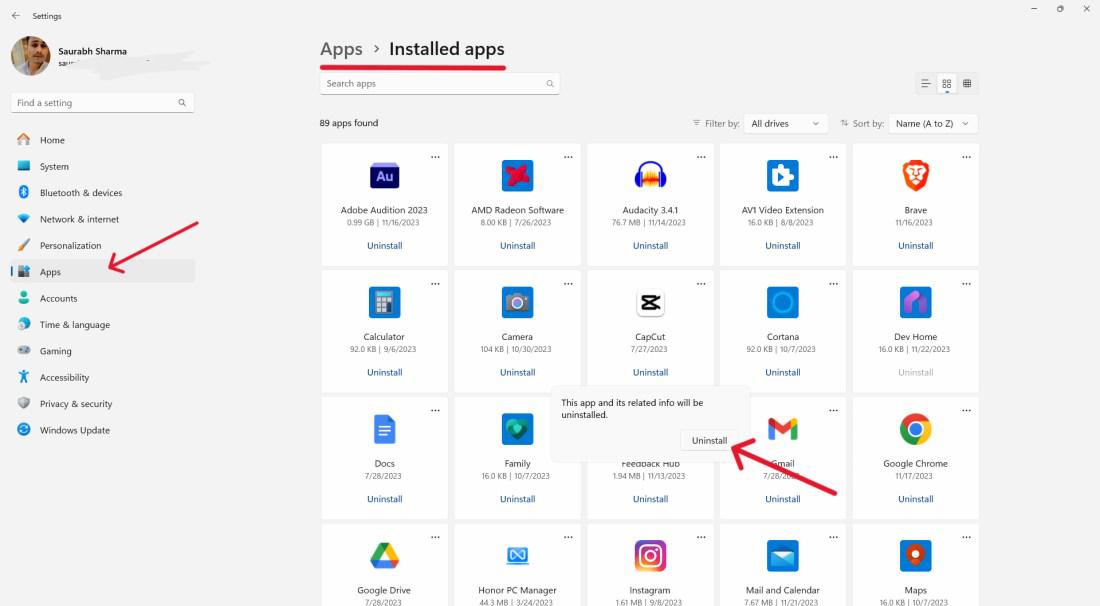Image resolution: width=1100 pixels, height=606 pixels.
Task: Open System settings in the sidebar
Action: coord(102,166)
